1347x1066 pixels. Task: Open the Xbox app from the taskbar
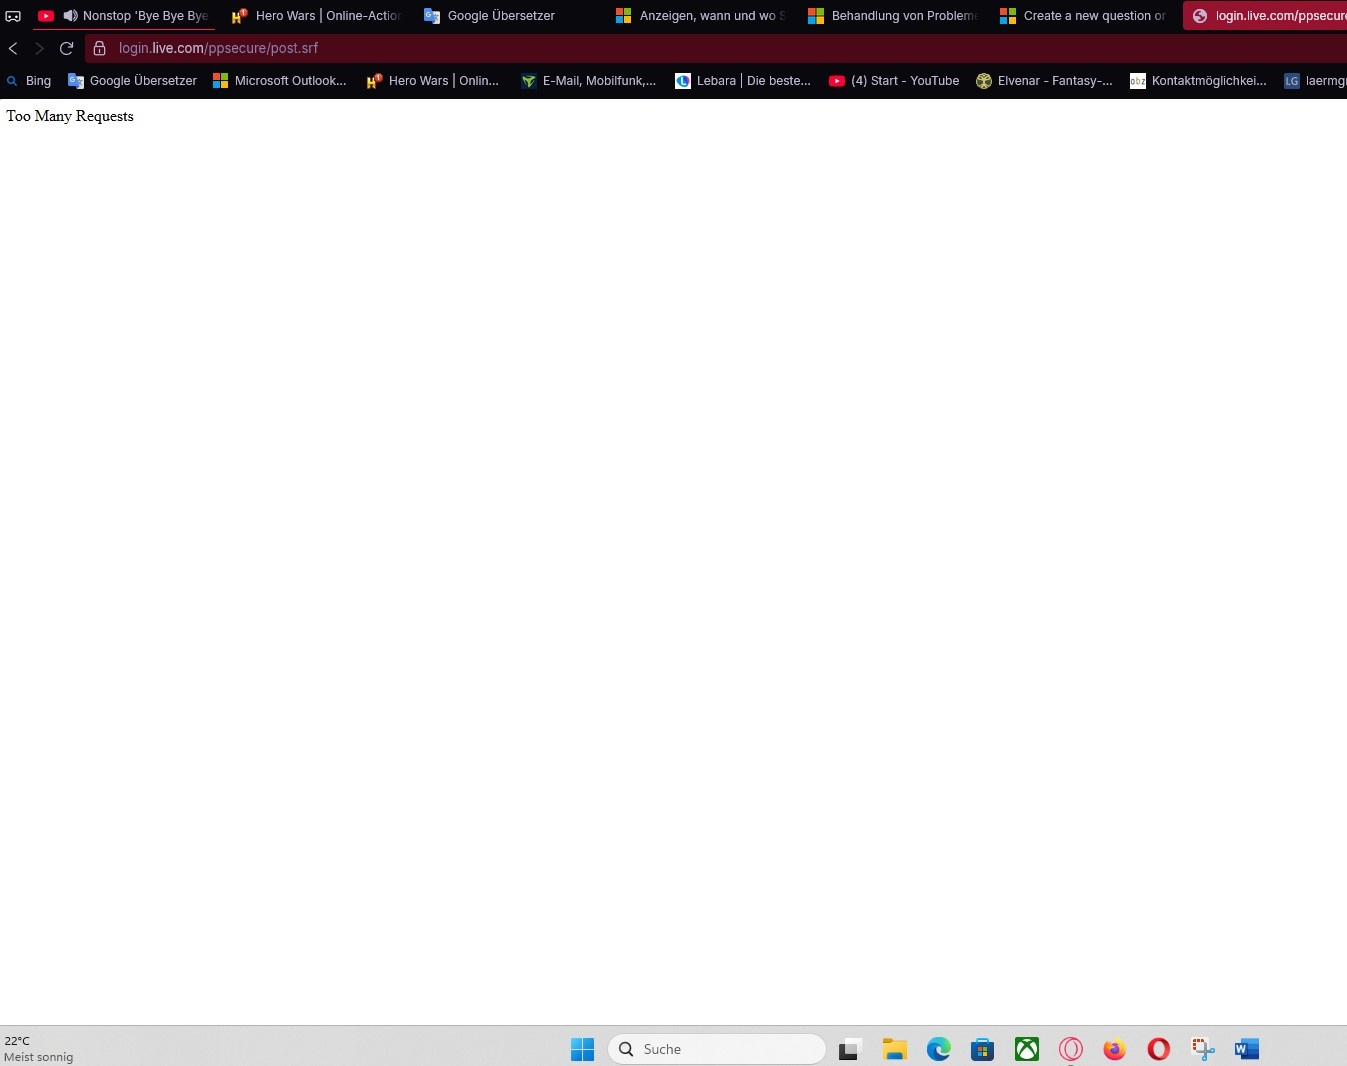(x=1026, y=1049)
